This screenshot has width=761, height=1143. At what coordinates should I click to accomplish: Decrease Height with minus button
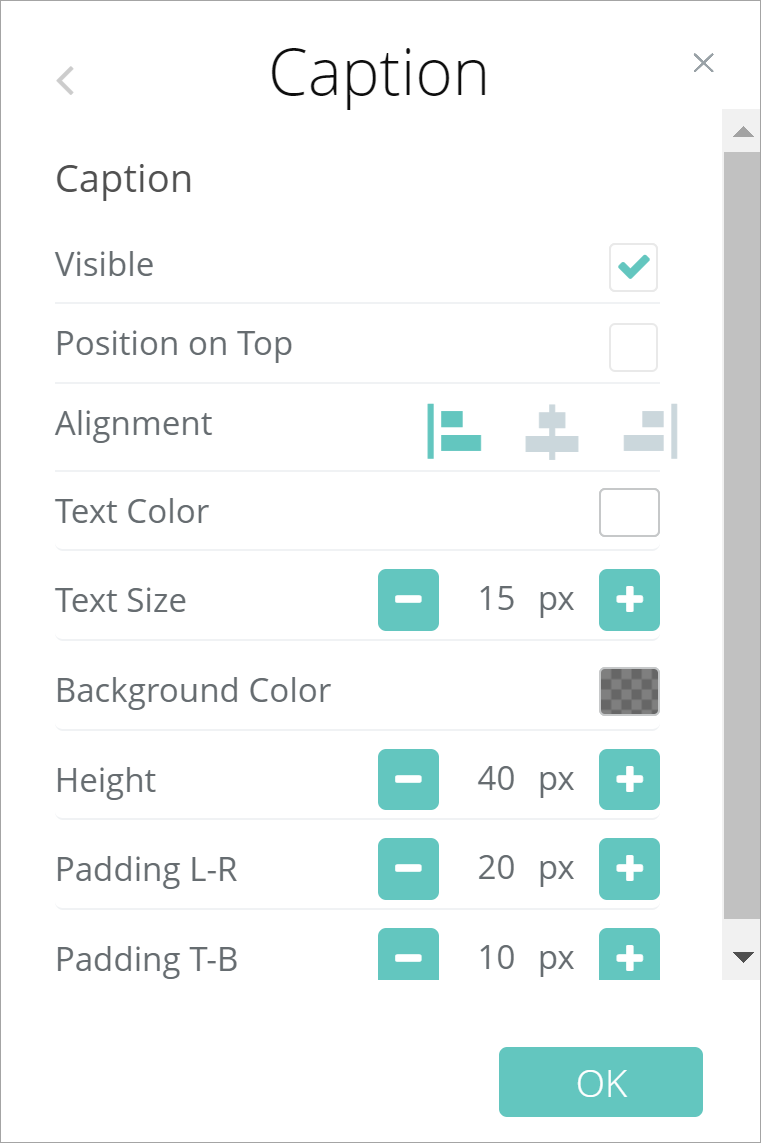408,779
